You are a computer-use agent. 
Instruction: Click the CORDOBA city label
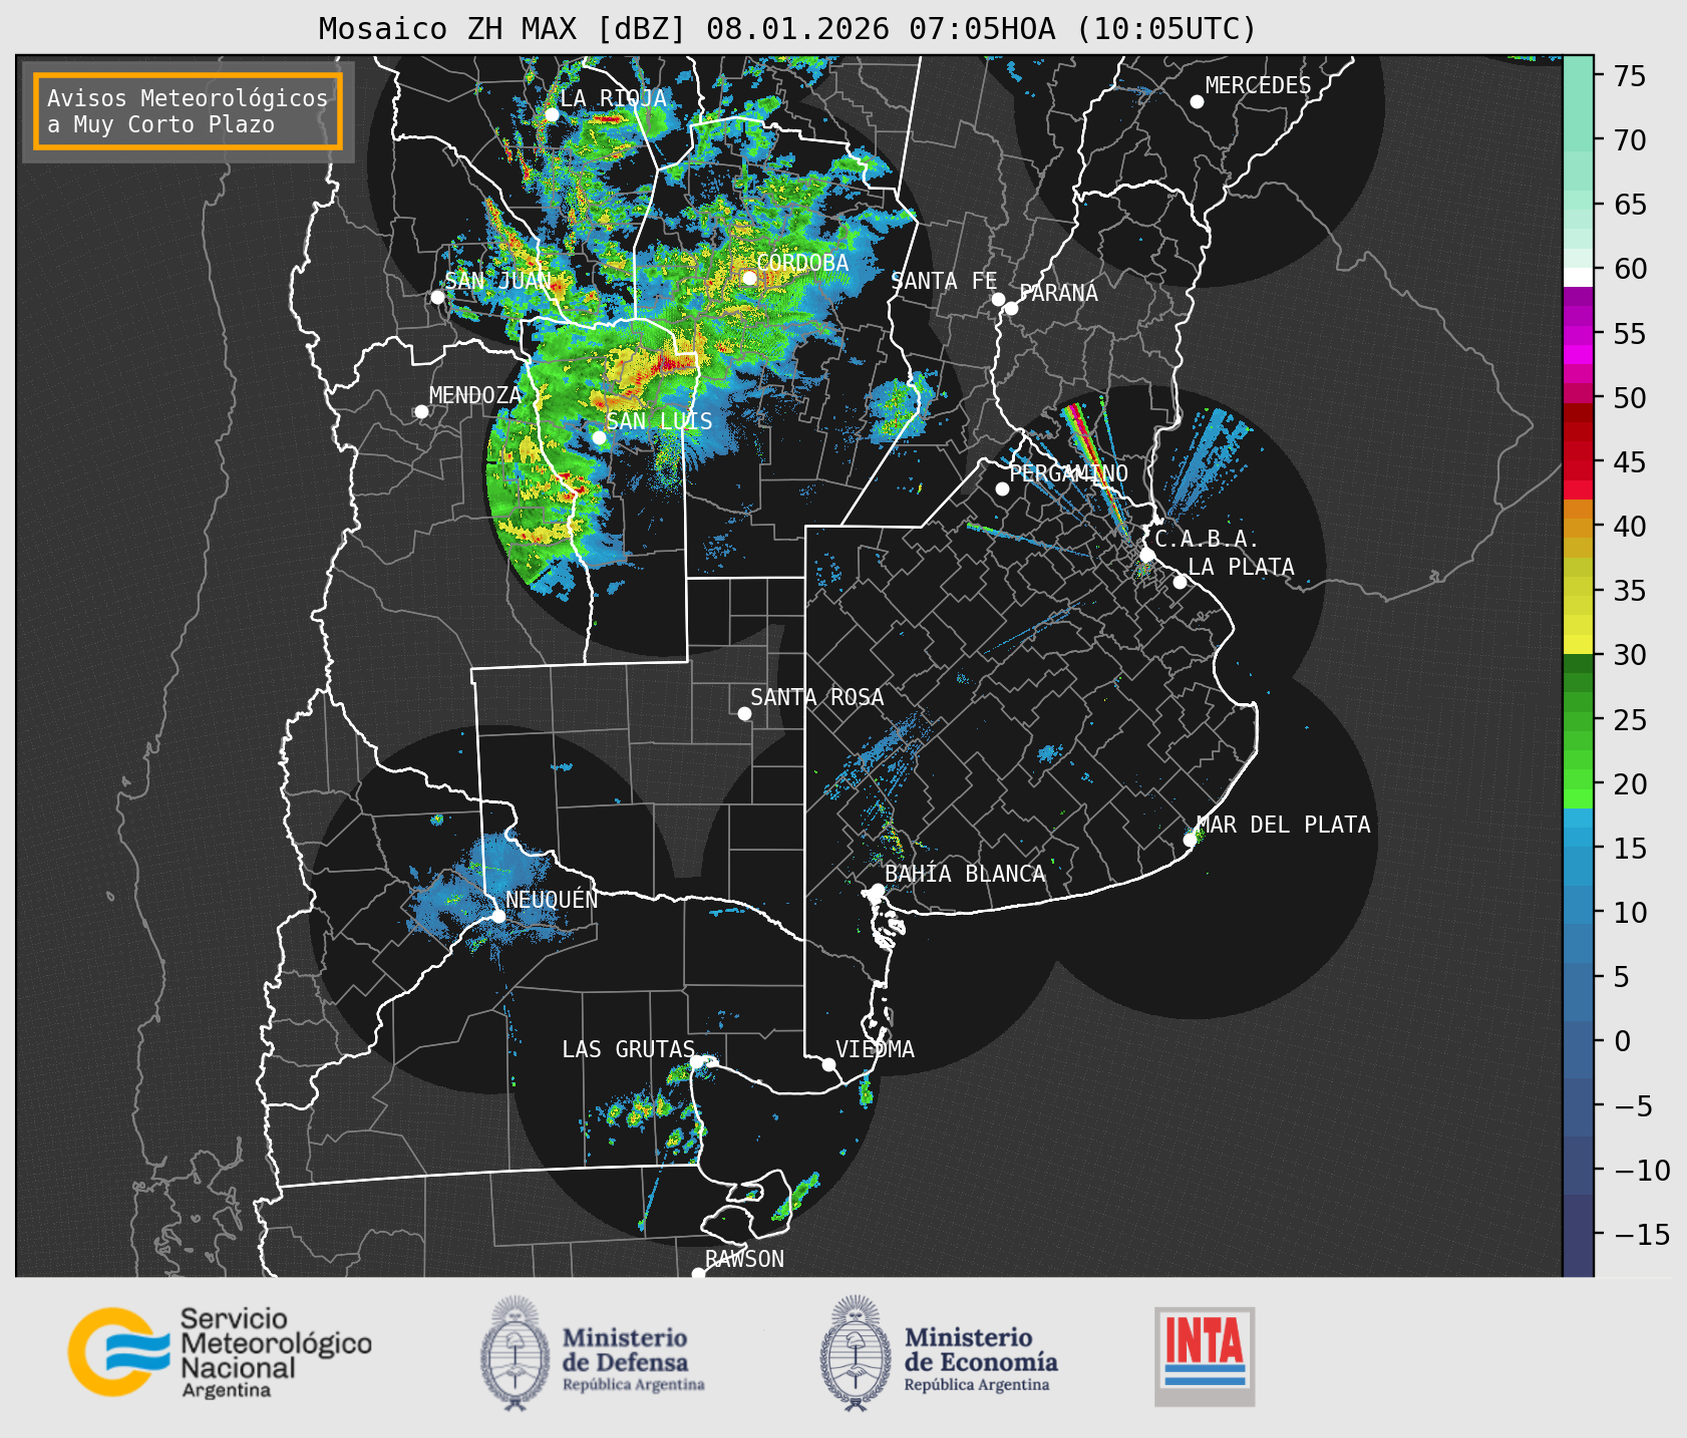(x=802, y=262)
